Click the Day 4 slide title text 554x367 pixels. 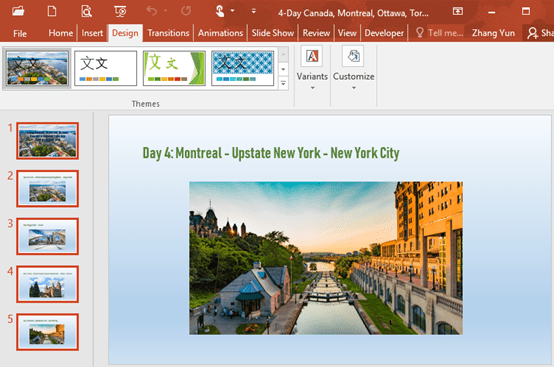(271, 153)
